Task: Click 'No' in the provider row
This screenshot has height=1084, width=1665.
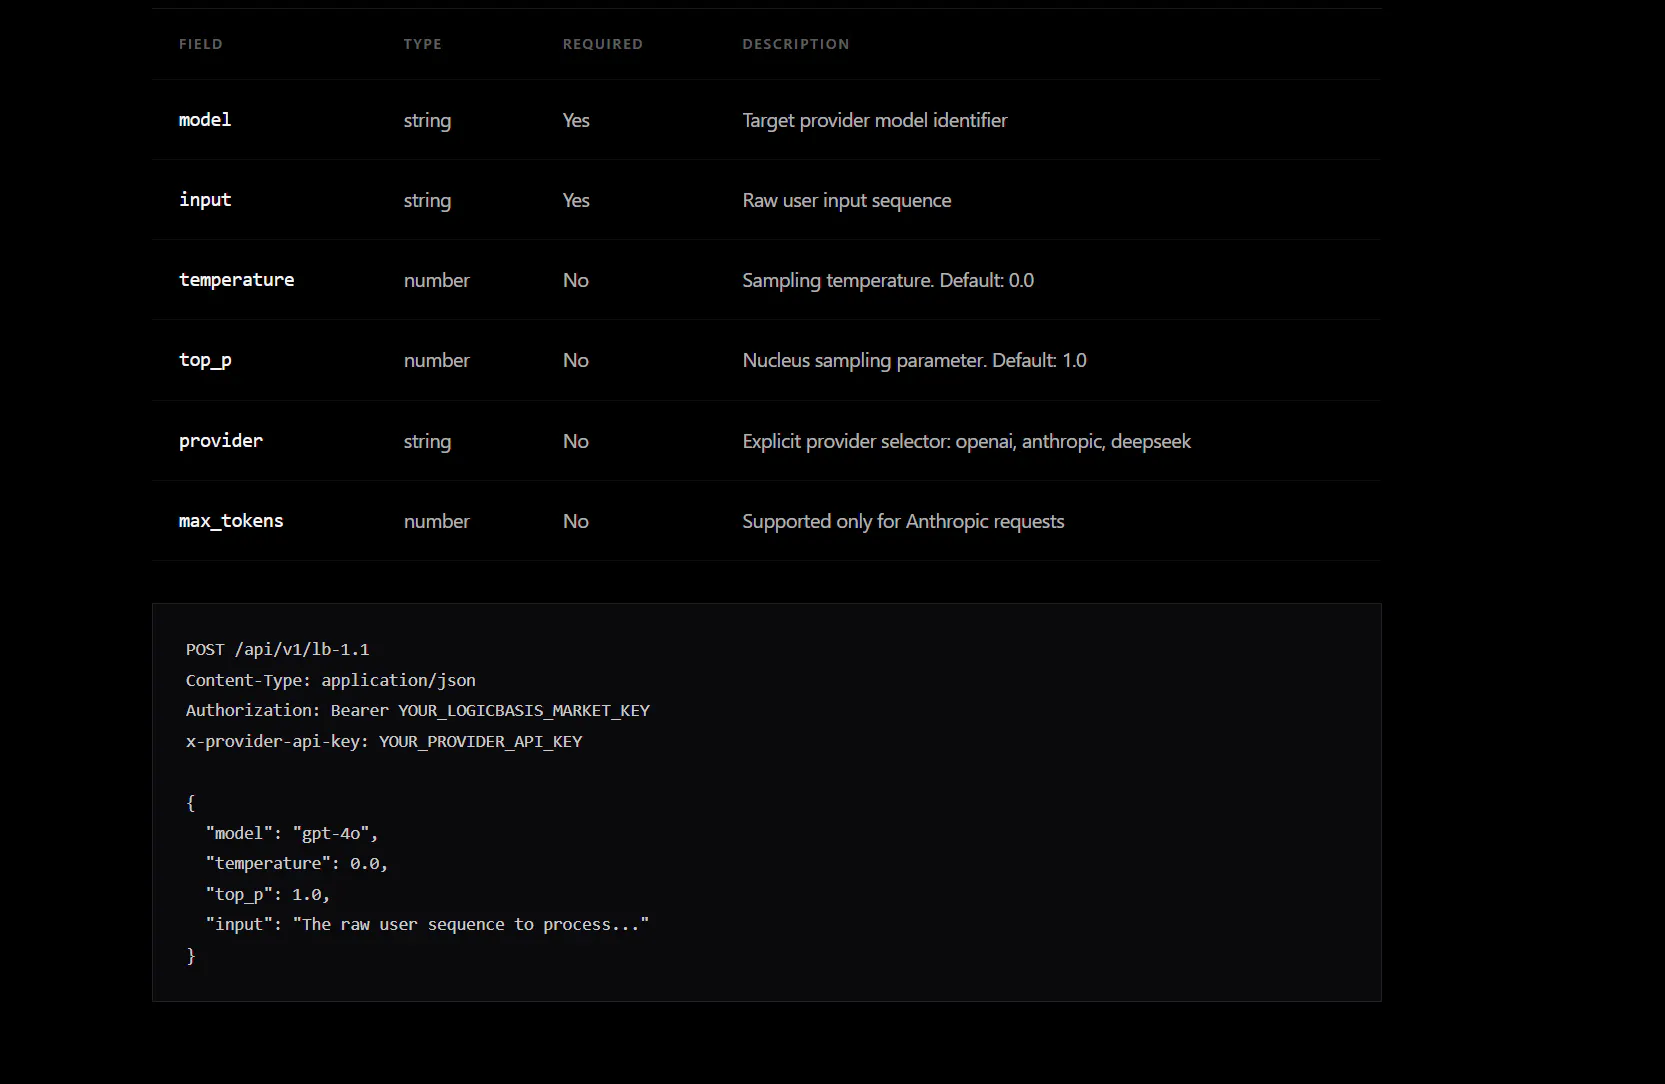Action: (x=575, y=441)
